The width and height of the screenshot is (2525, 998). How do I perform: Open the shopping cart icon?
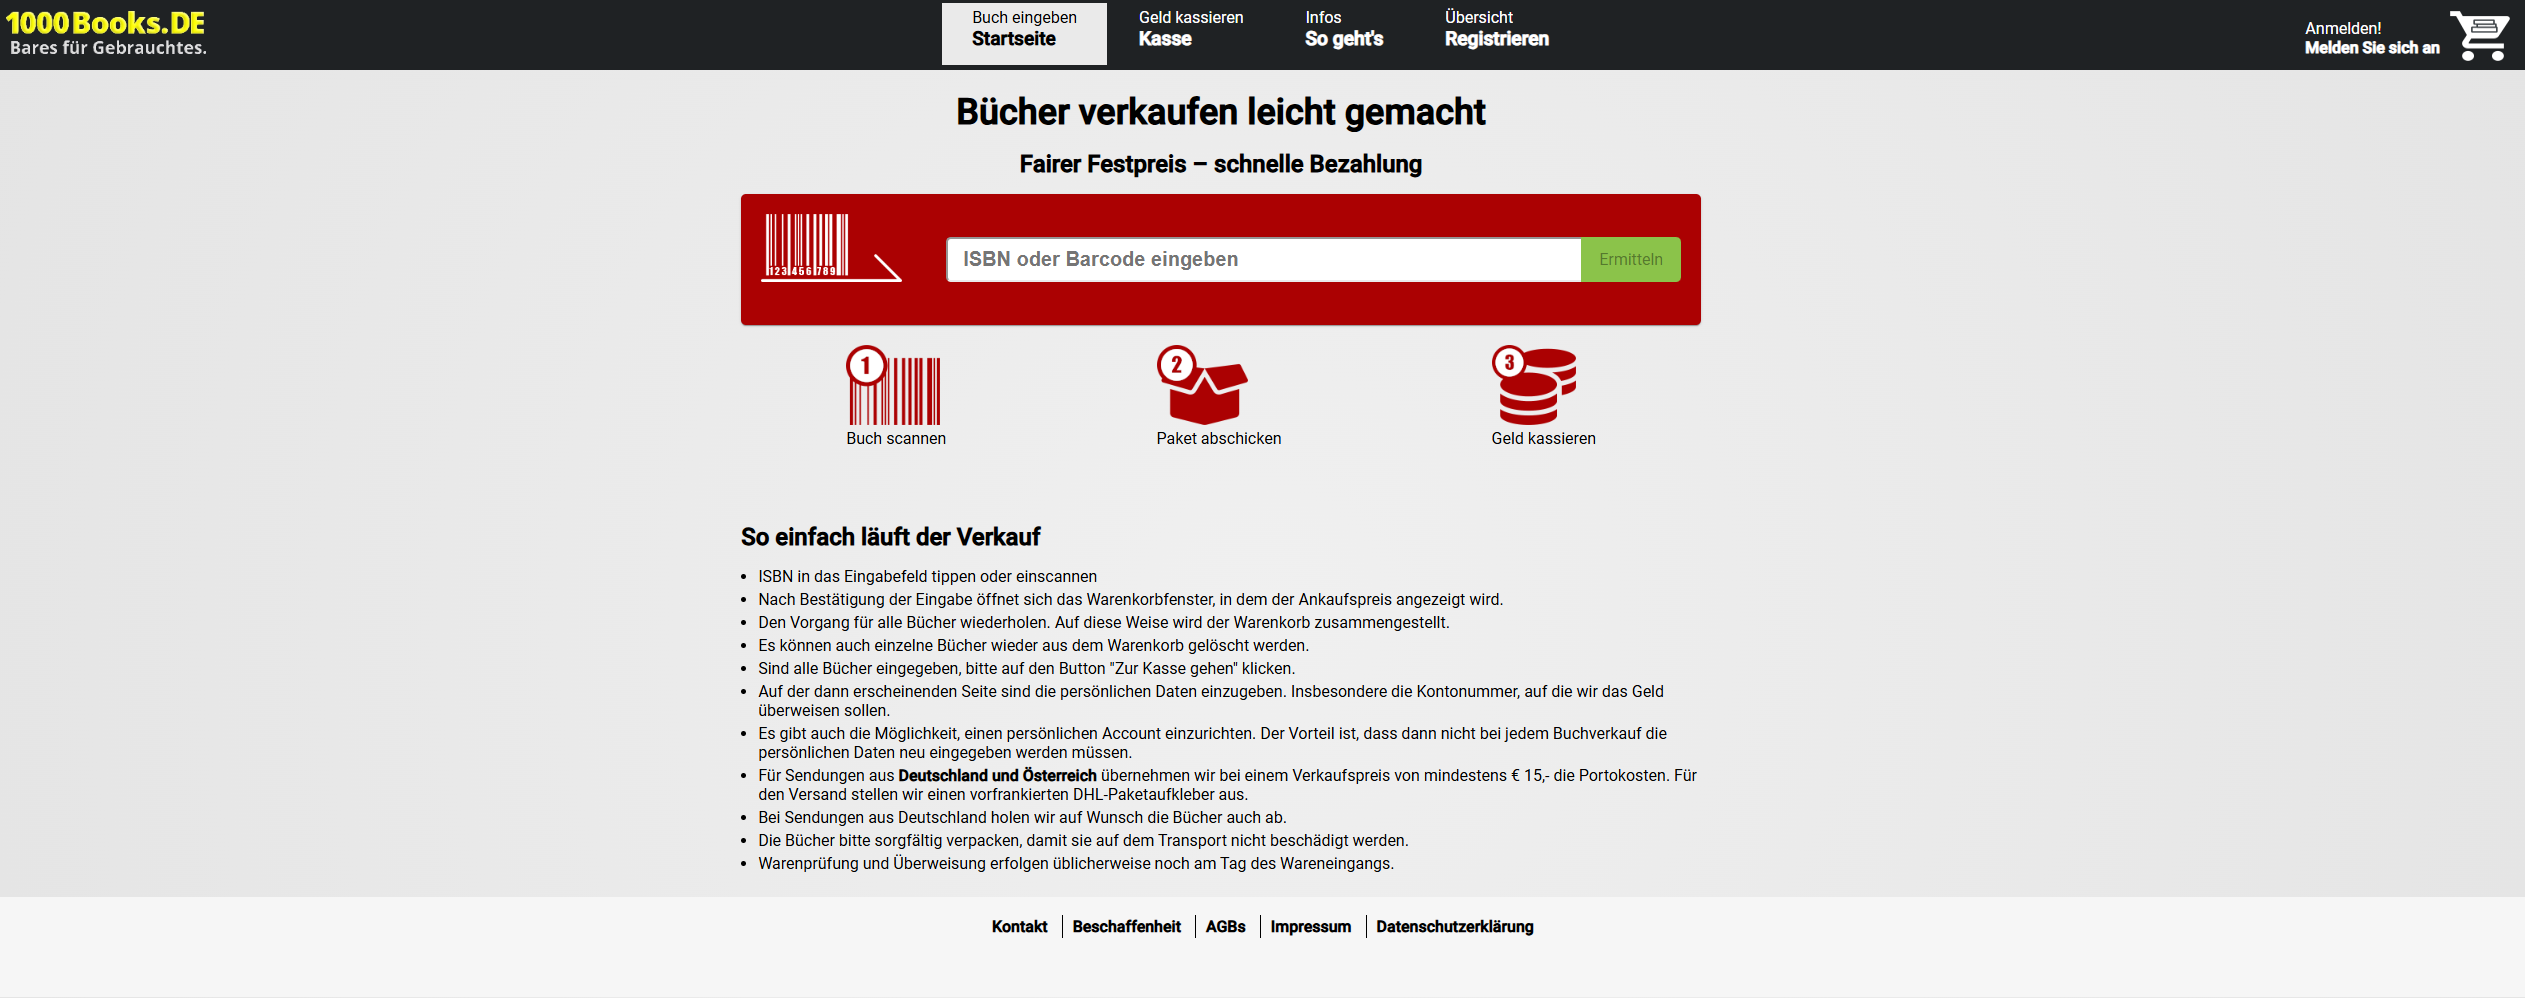pos(2481,34)
